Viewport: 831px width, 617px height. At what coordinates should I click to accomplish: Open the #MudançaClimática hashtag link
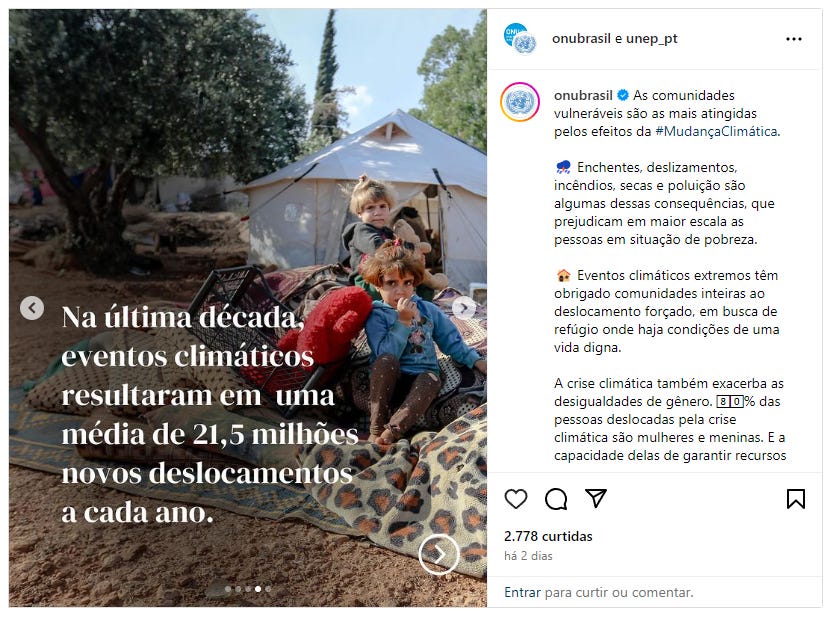[717, 131]
